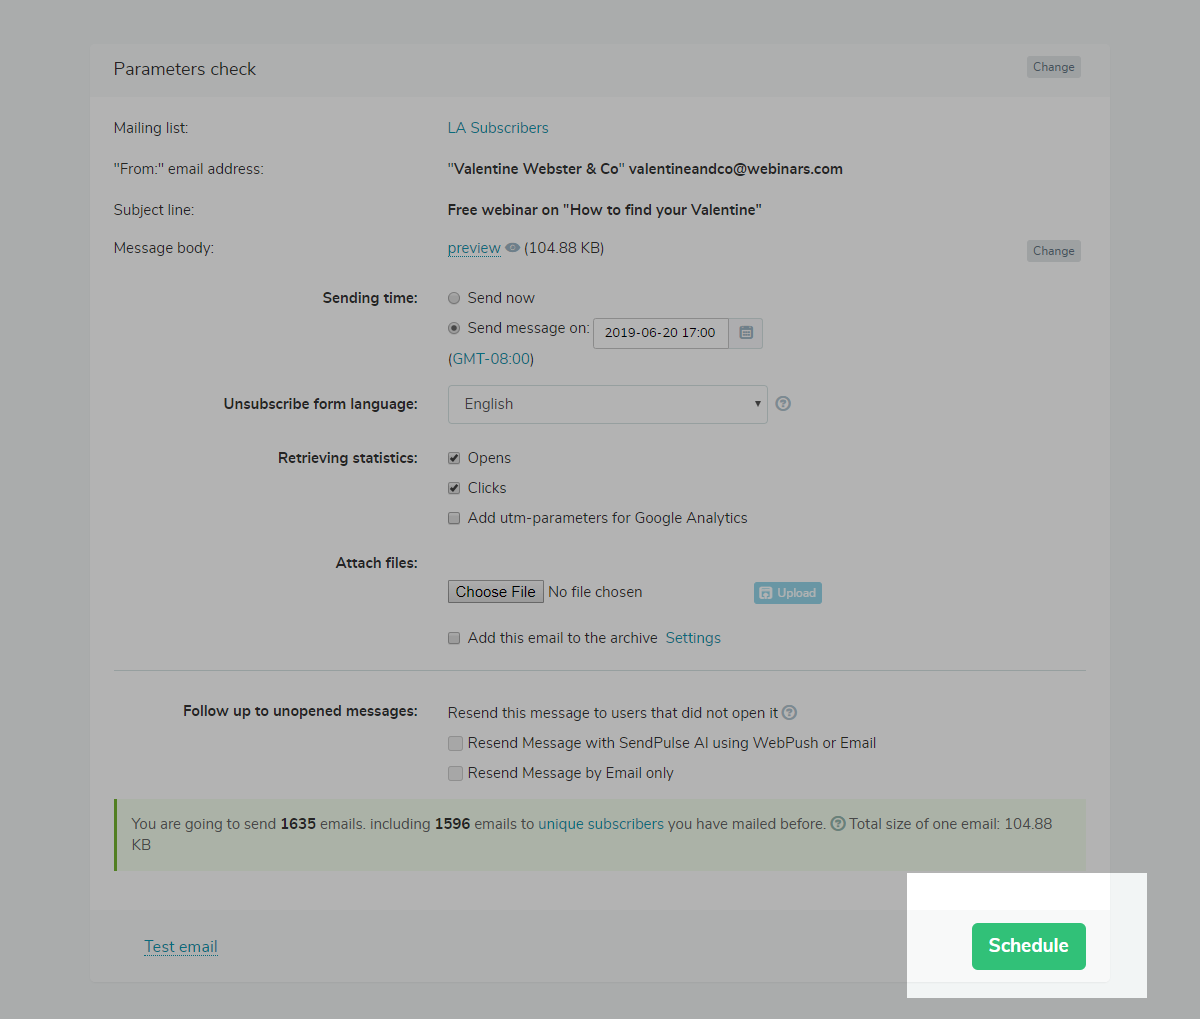The width and height of the screenshot is (1200, 1019).
Task: Click the Upload button
Action: [788, 593]
